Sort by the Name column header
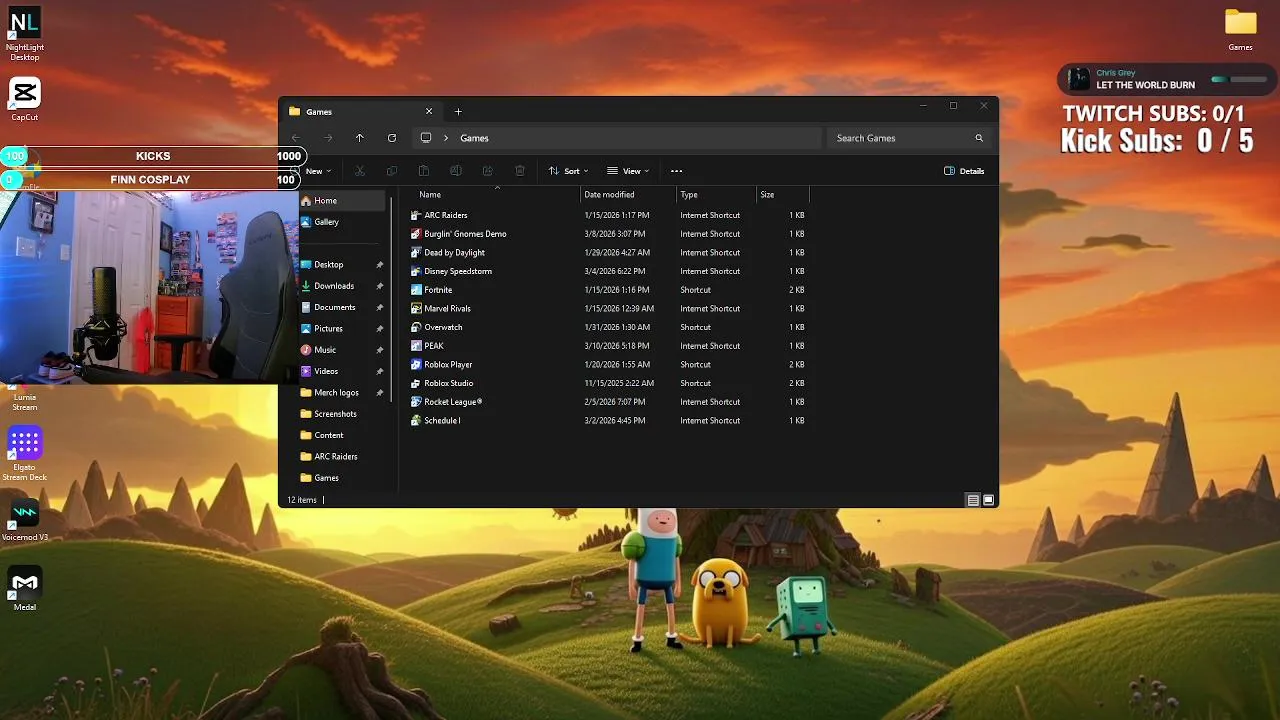Image resolution: width=1280 pixels, height=720 pixels. (x=497, y=195)
